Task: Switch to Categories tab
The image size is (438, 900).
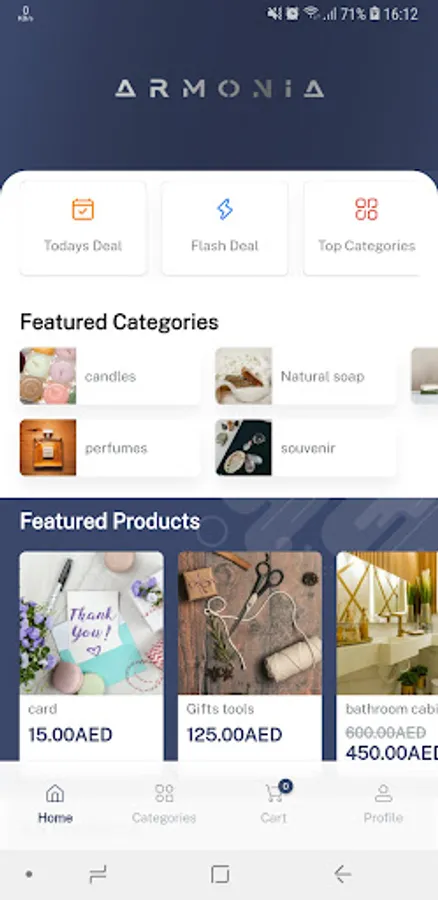Action: tap(164, 804)
